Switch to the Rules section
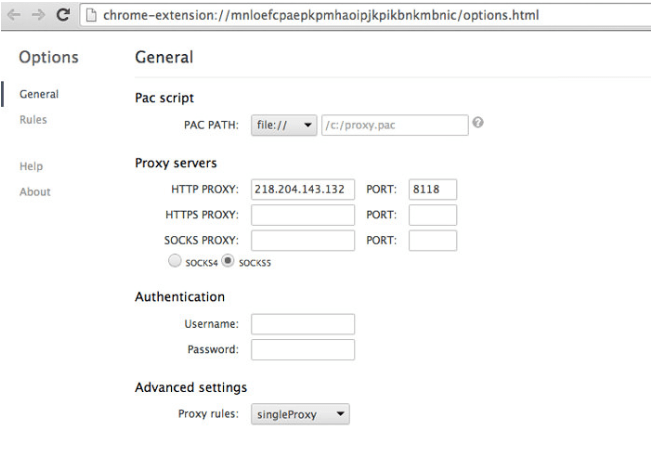This screenshot has width=651, height=472. tap(33, 120)
